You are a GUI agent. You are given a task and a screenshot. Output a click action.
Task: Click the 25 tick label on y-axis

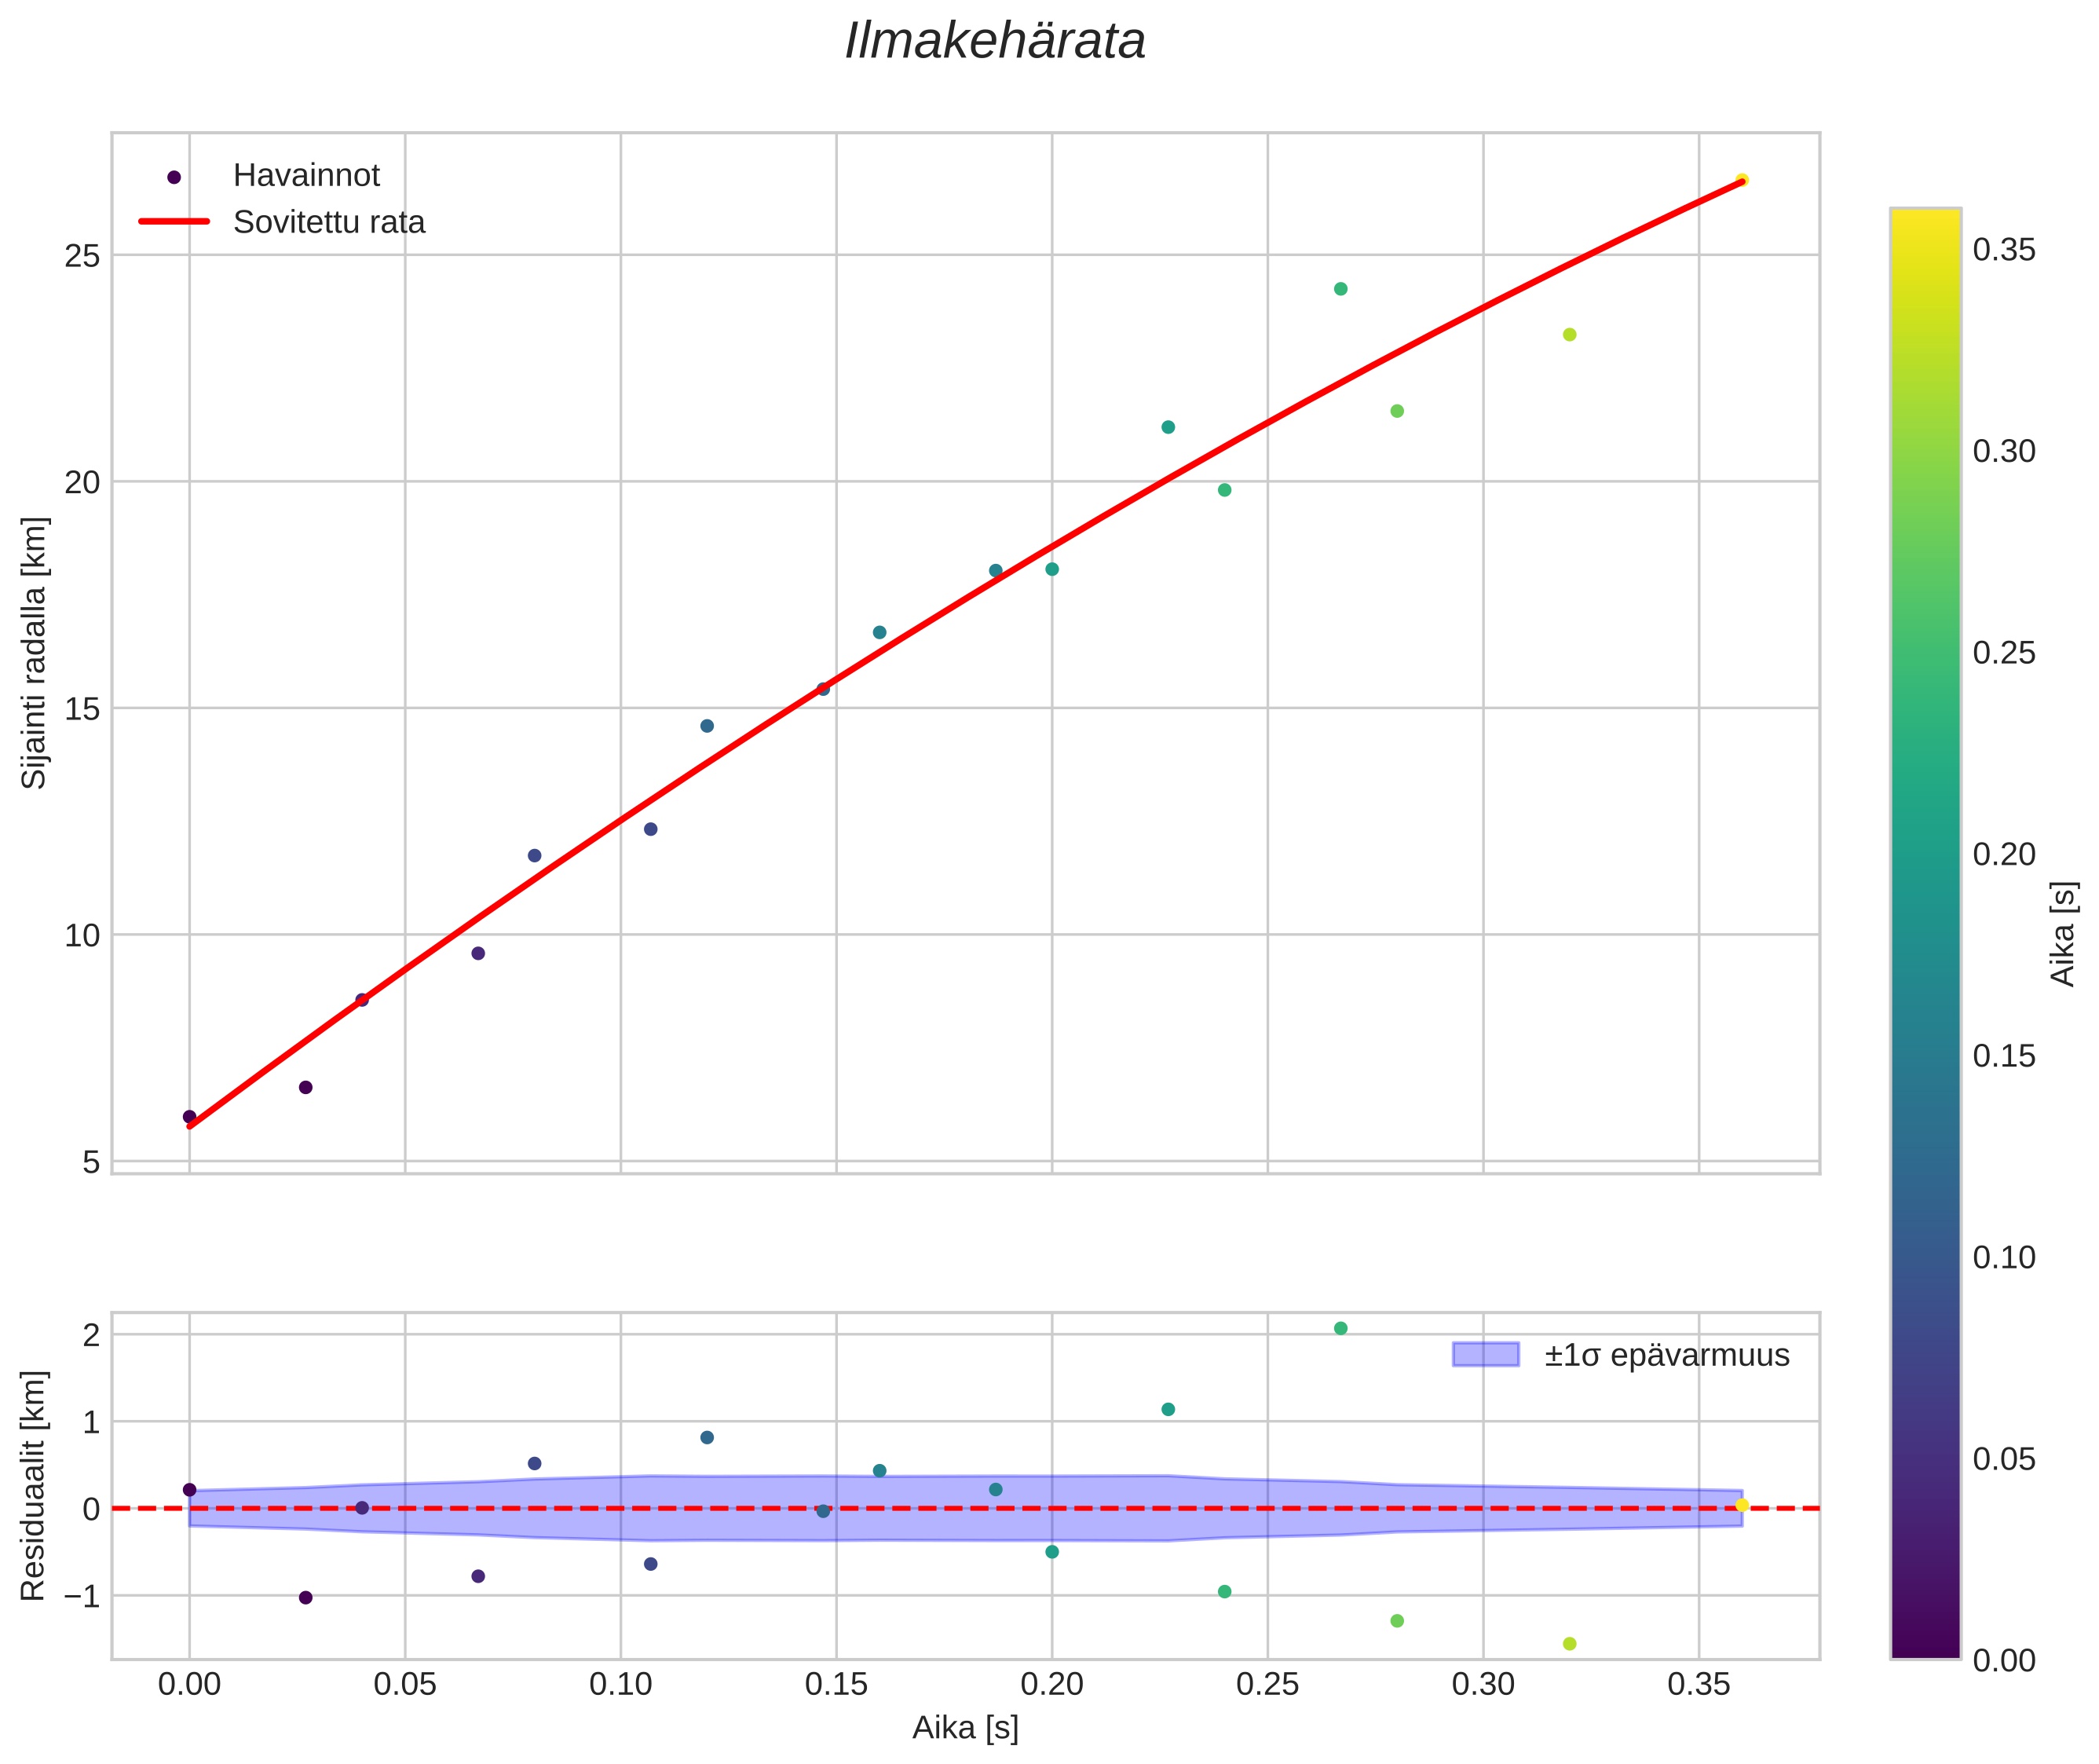click(x=82, y=257)
